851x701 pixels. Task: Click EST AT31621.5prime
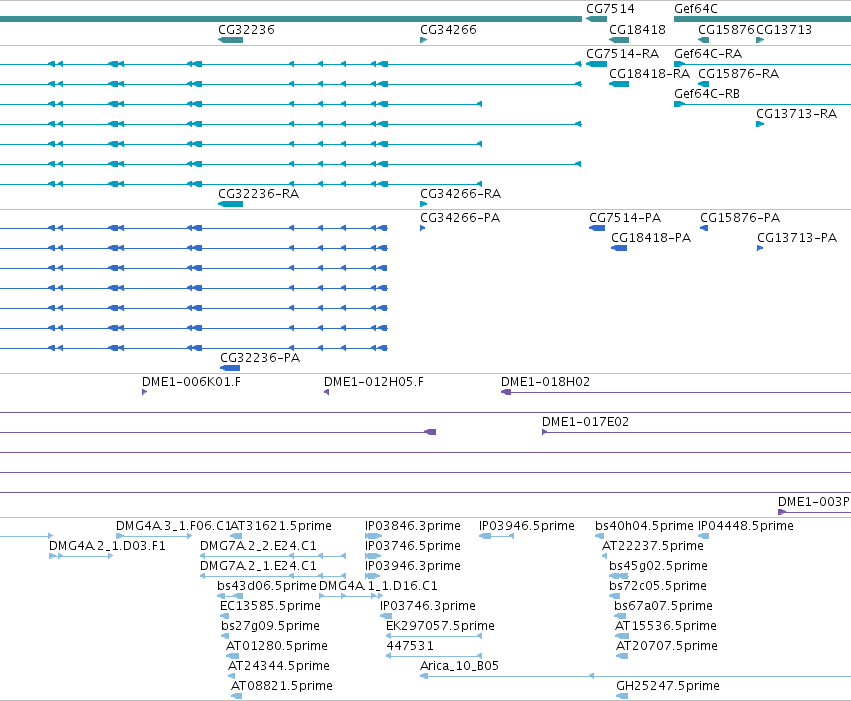[281, 526]
